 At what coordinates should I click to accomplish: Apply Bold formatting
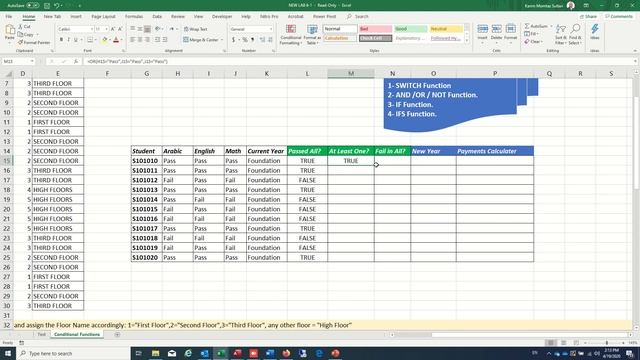61,40
